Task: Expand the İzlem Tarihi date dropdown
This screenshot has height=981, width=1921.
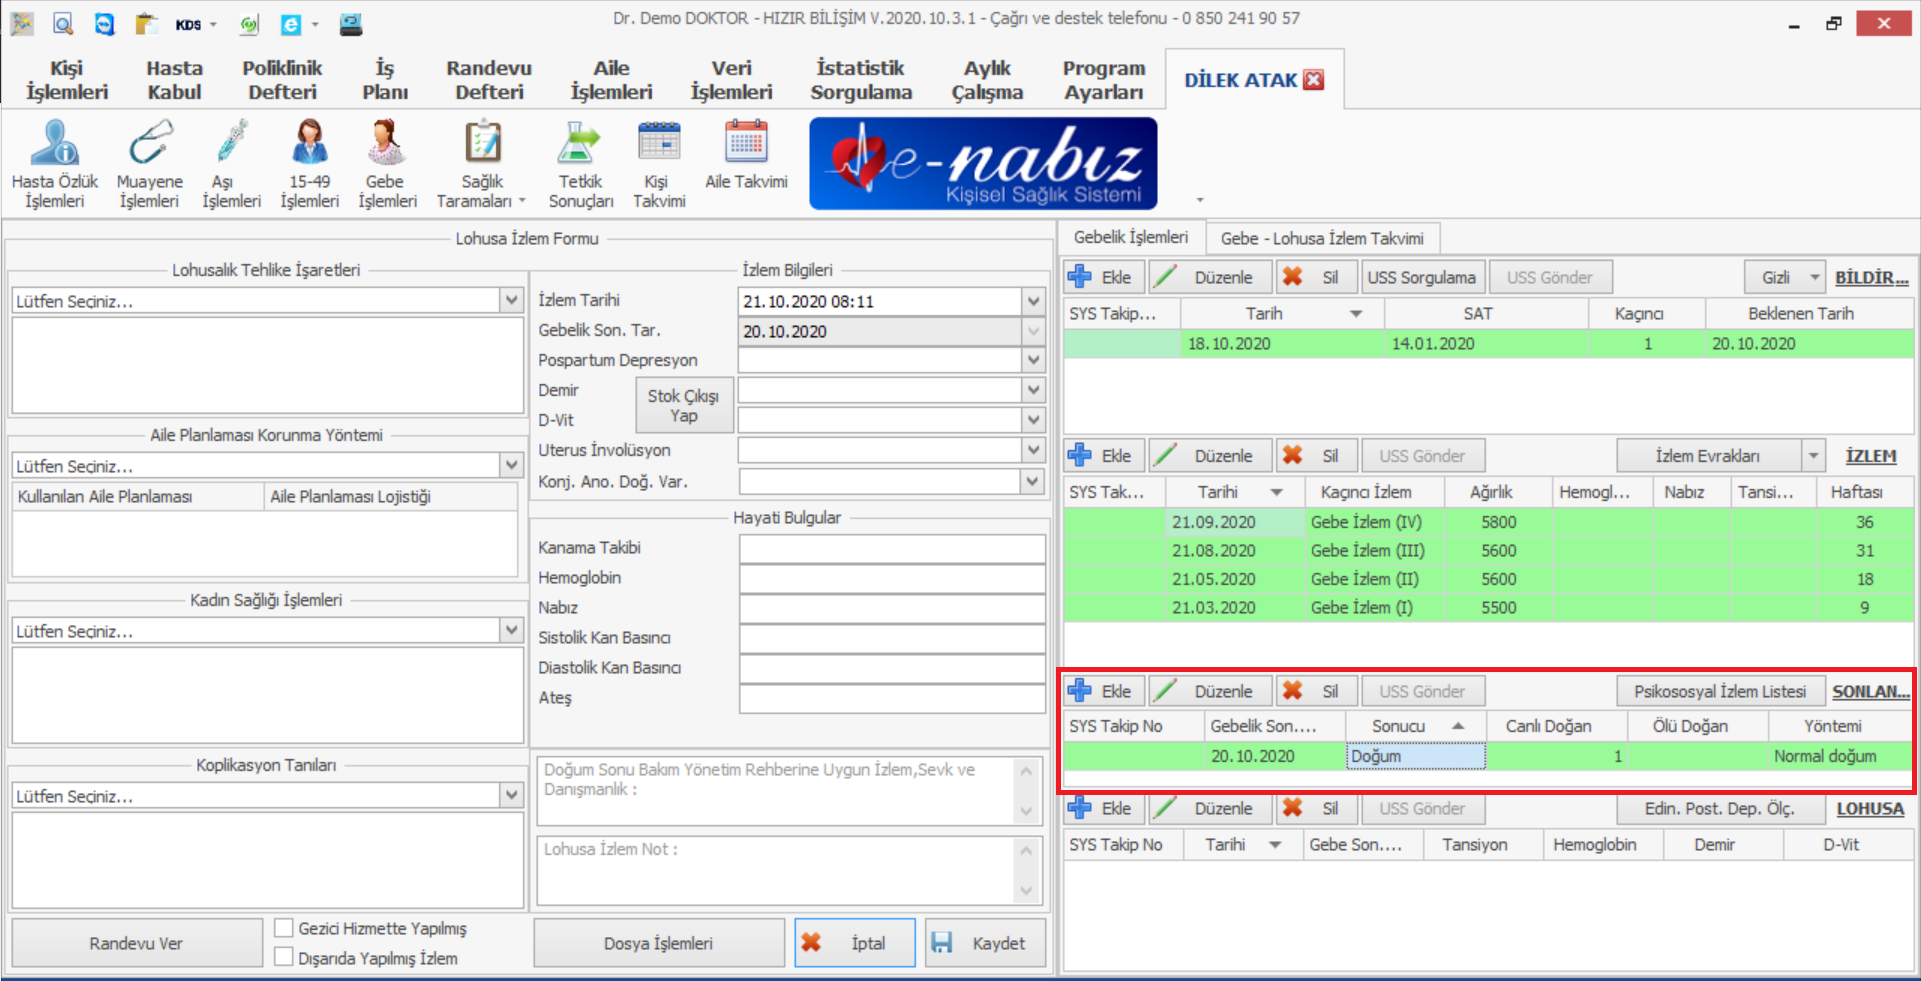Action: pos(1033,301)
